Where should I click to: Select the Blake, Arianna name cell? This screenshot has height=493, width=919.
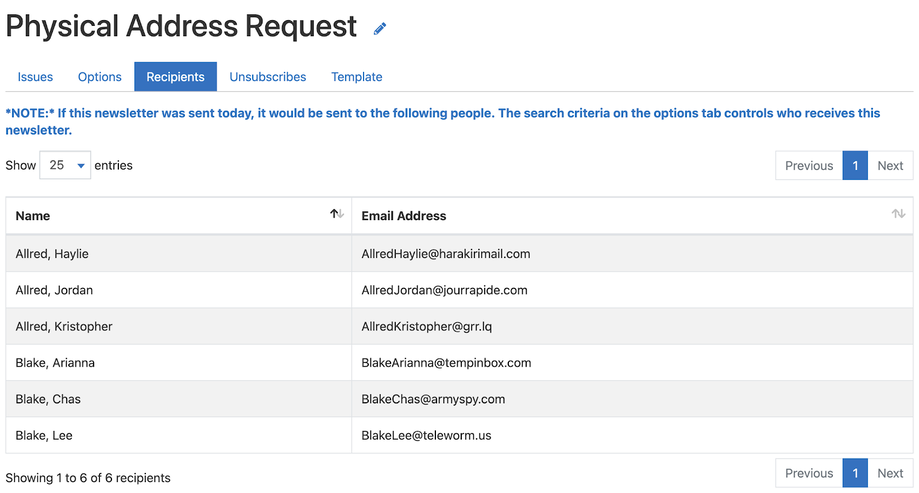click(x=179, y=363)
